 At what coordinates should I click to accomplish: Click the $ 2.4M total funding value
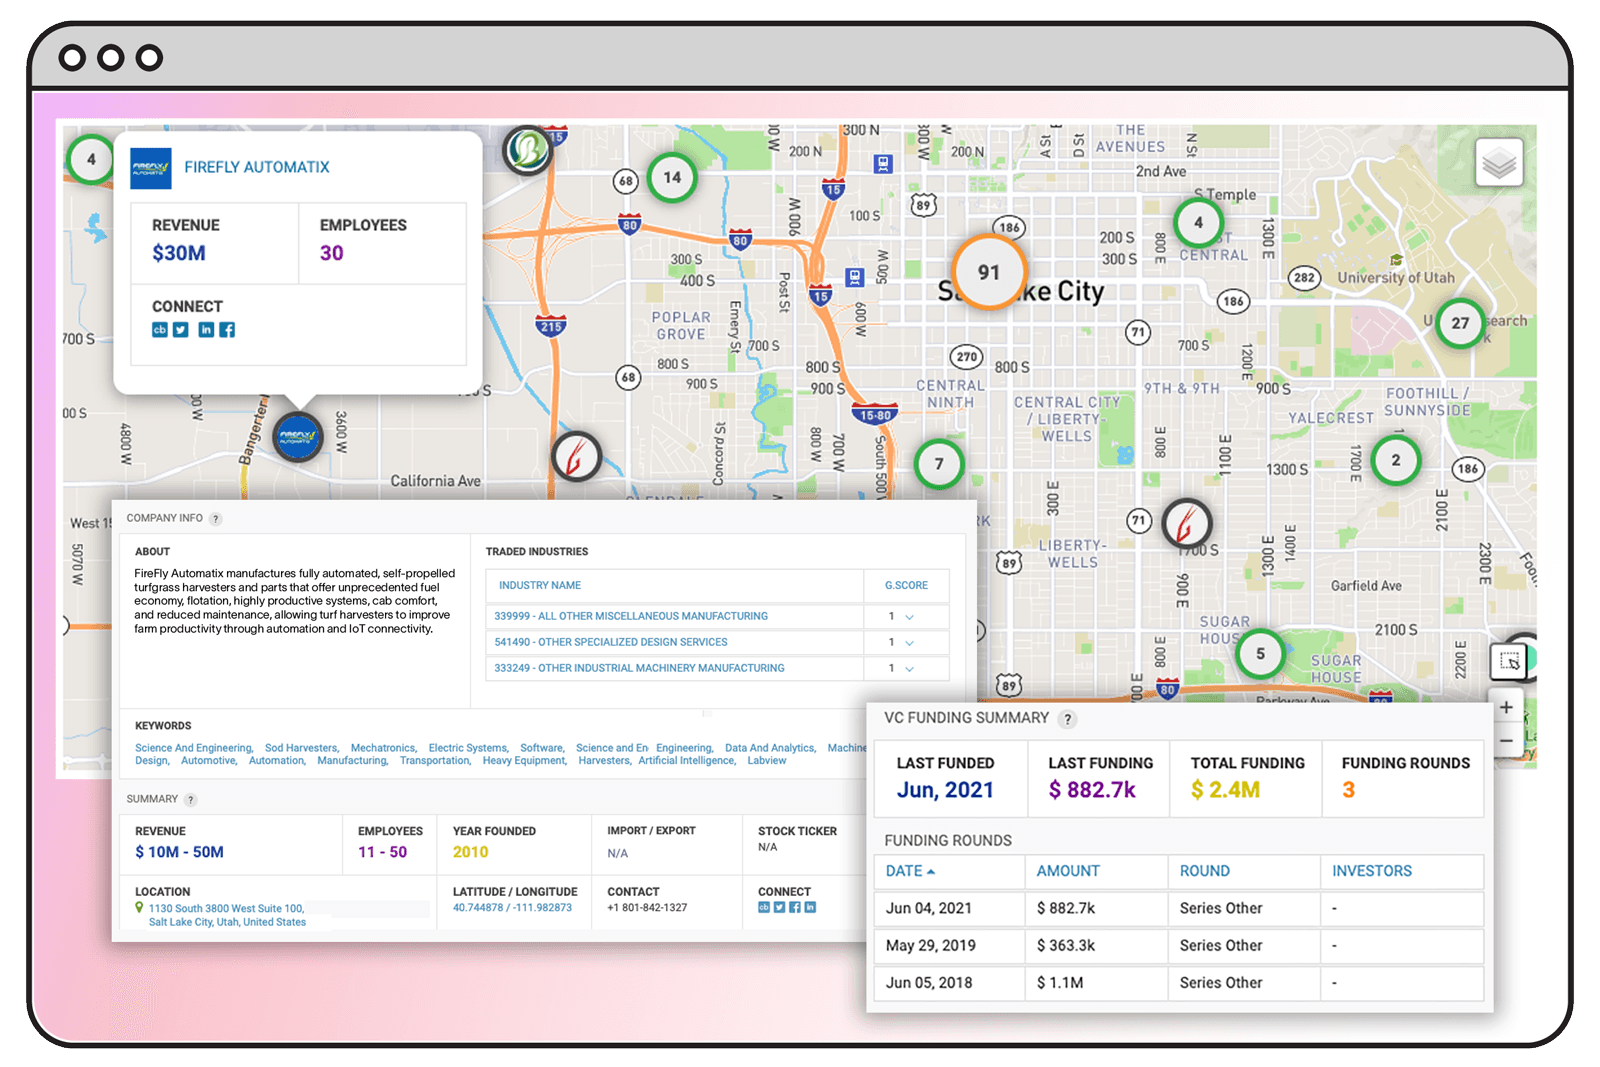coord(1225,790)
